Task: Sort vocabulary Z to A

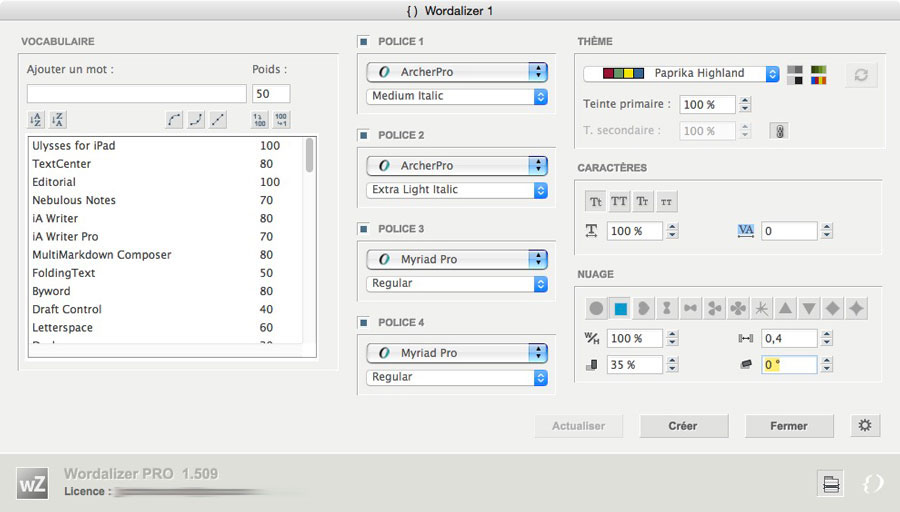Action: coord(57,119)
